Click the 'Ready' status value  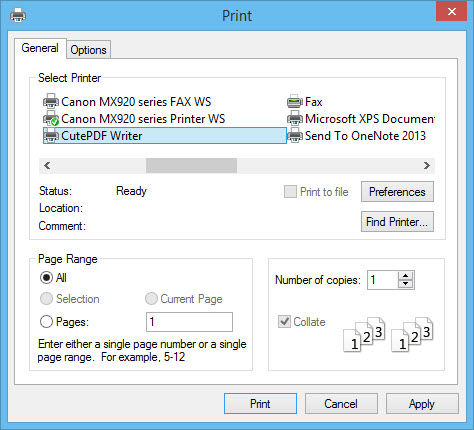(x=131, y=191)
